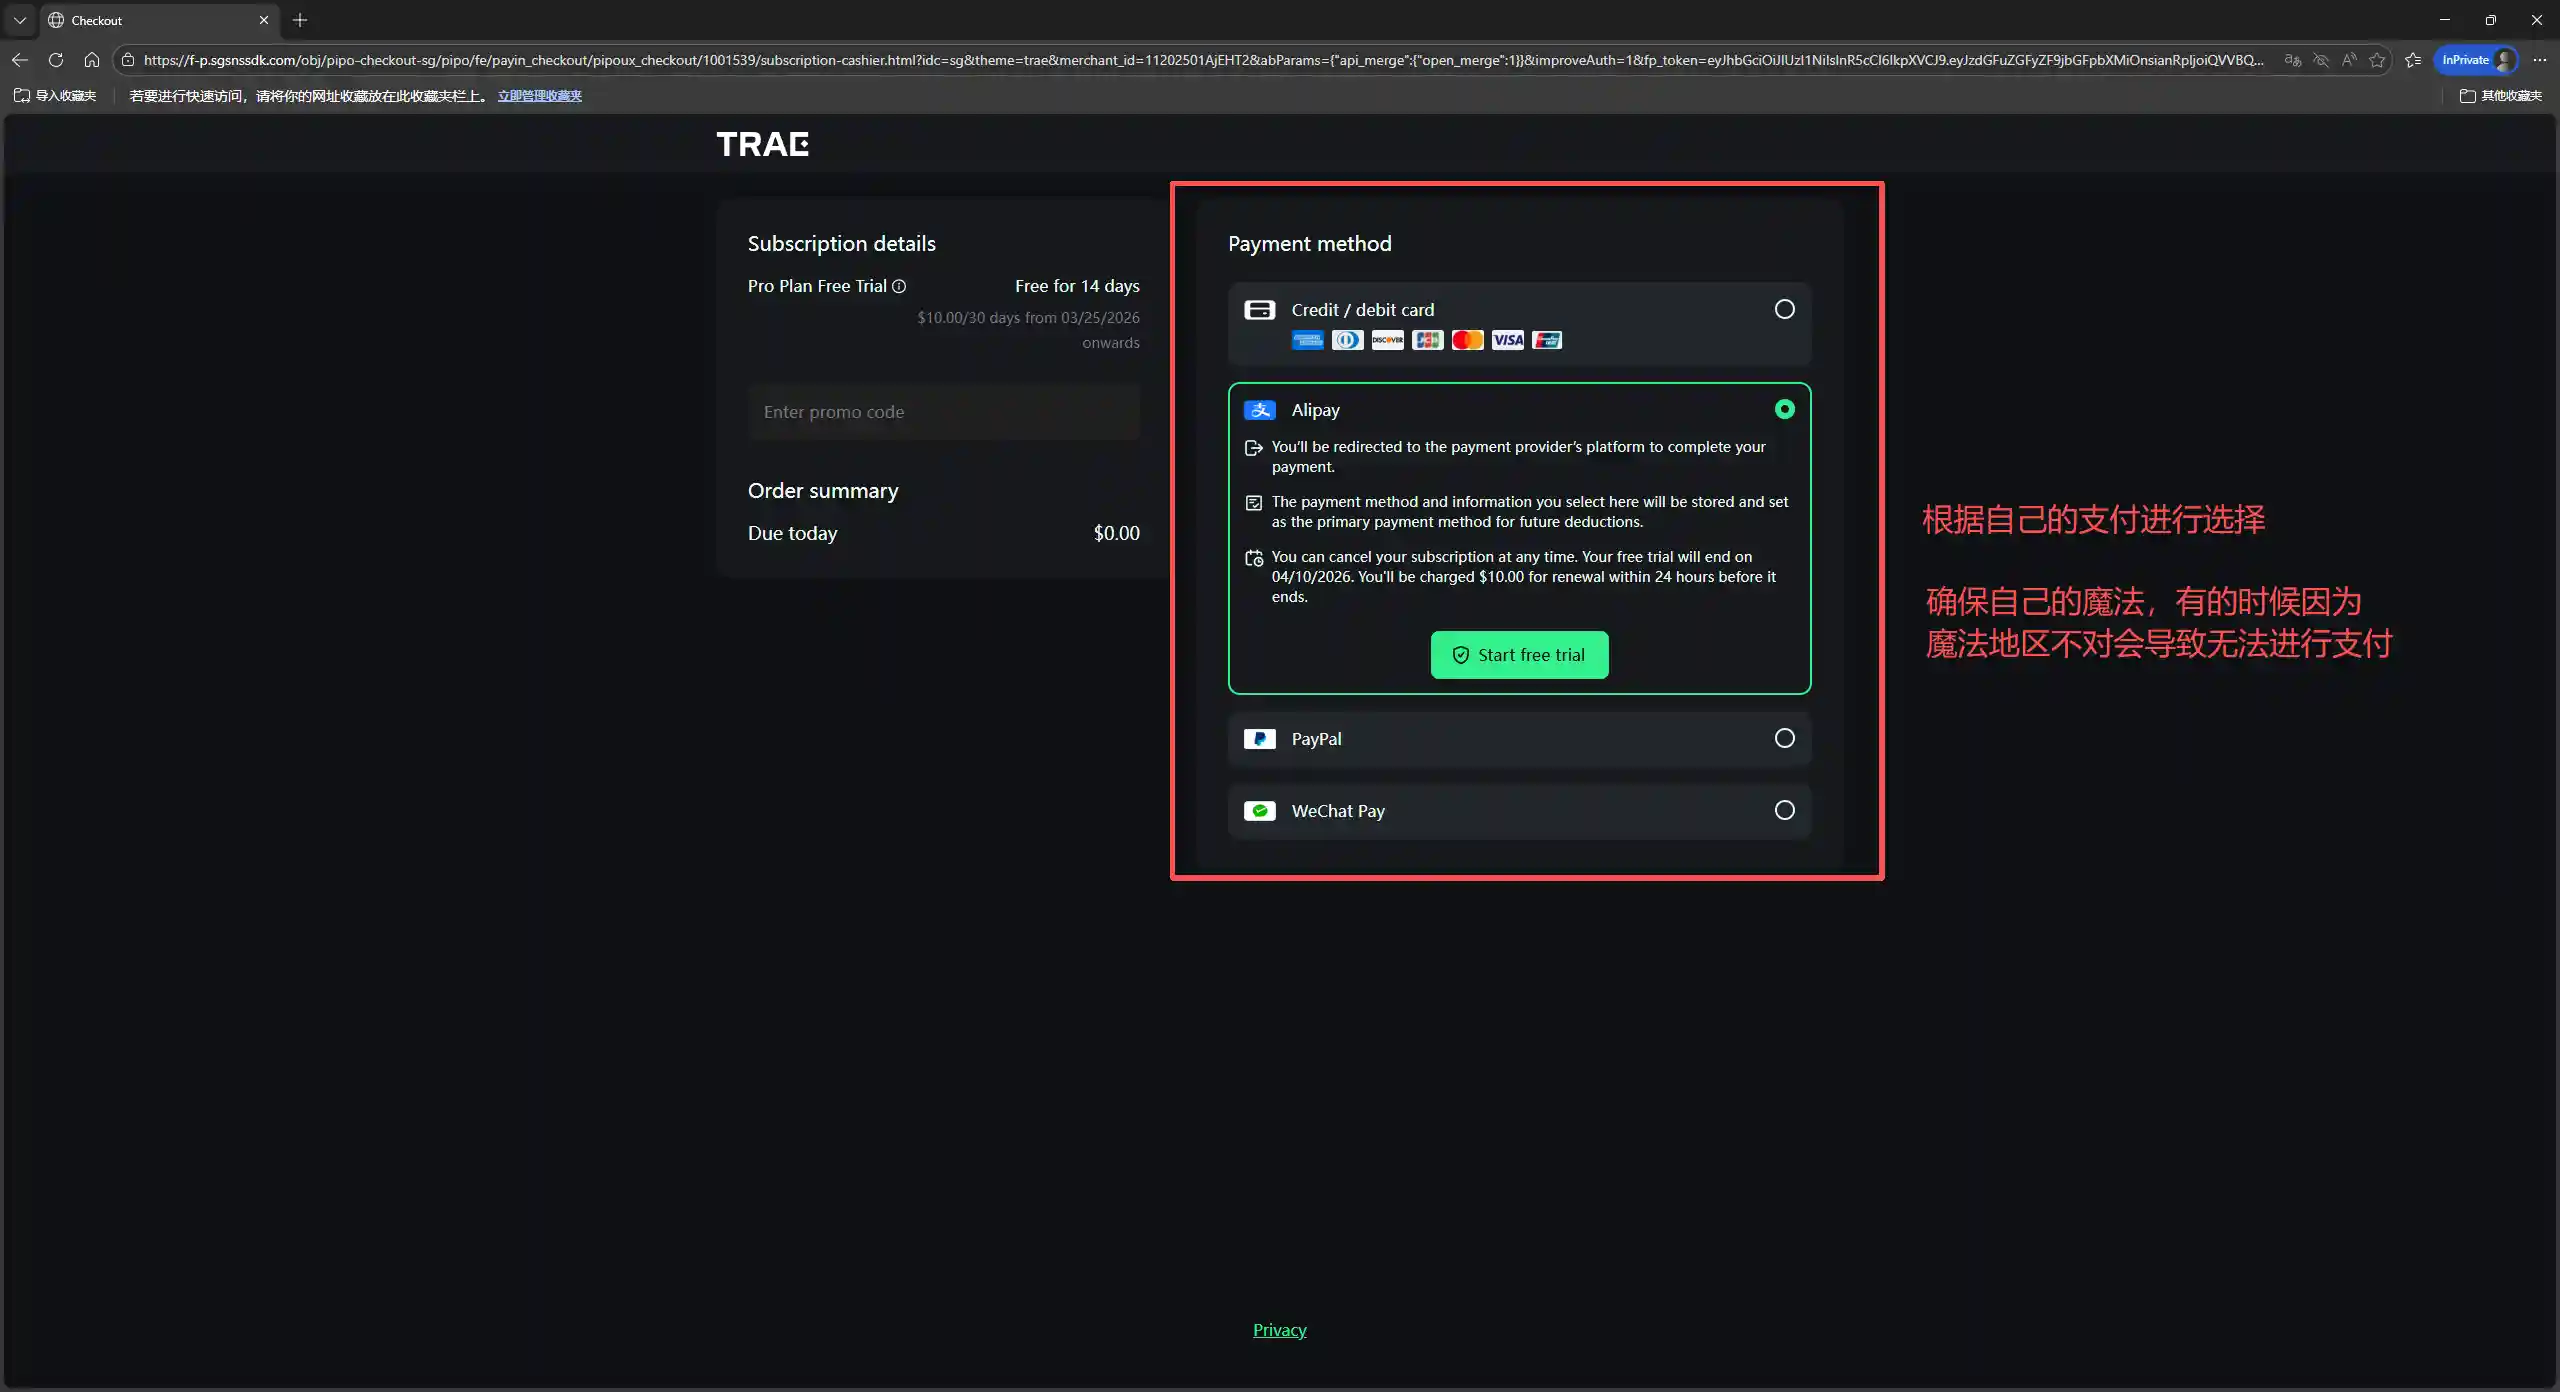Open browser settings and more menu

[x=2539, y=60]
